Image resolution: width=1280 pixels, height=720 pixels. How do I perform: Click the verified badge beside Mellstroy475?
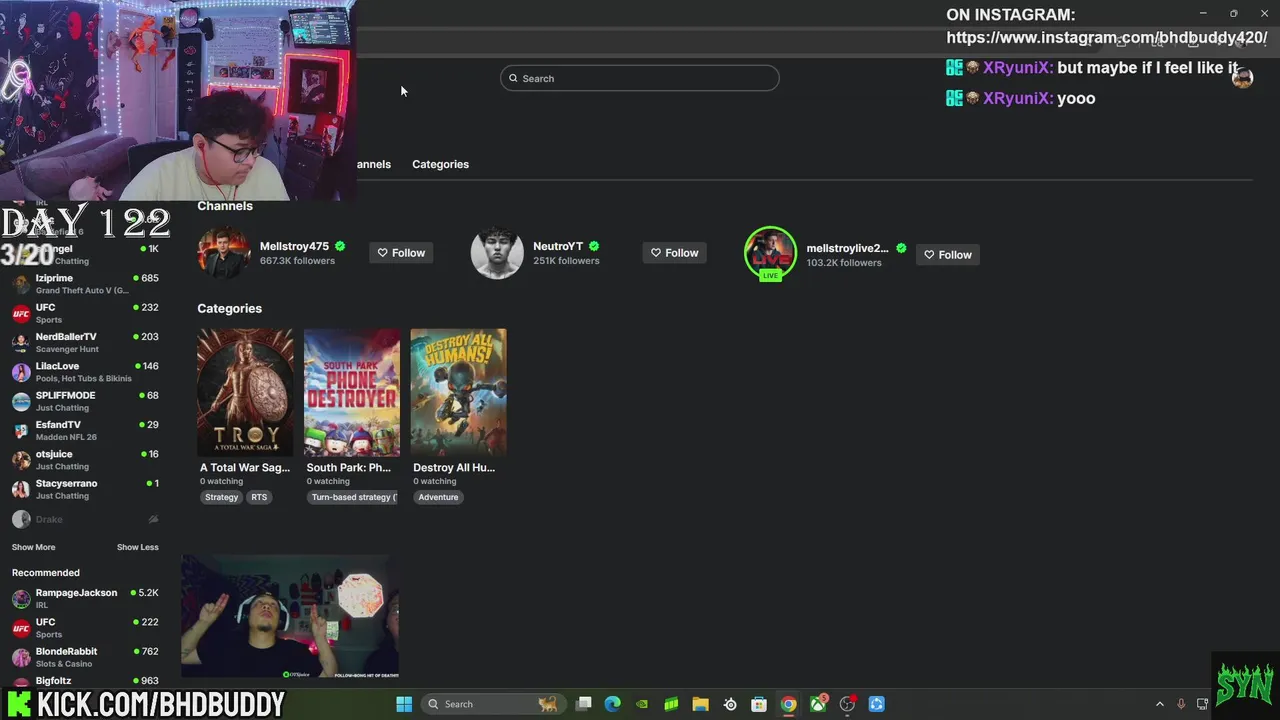point(340,246)
